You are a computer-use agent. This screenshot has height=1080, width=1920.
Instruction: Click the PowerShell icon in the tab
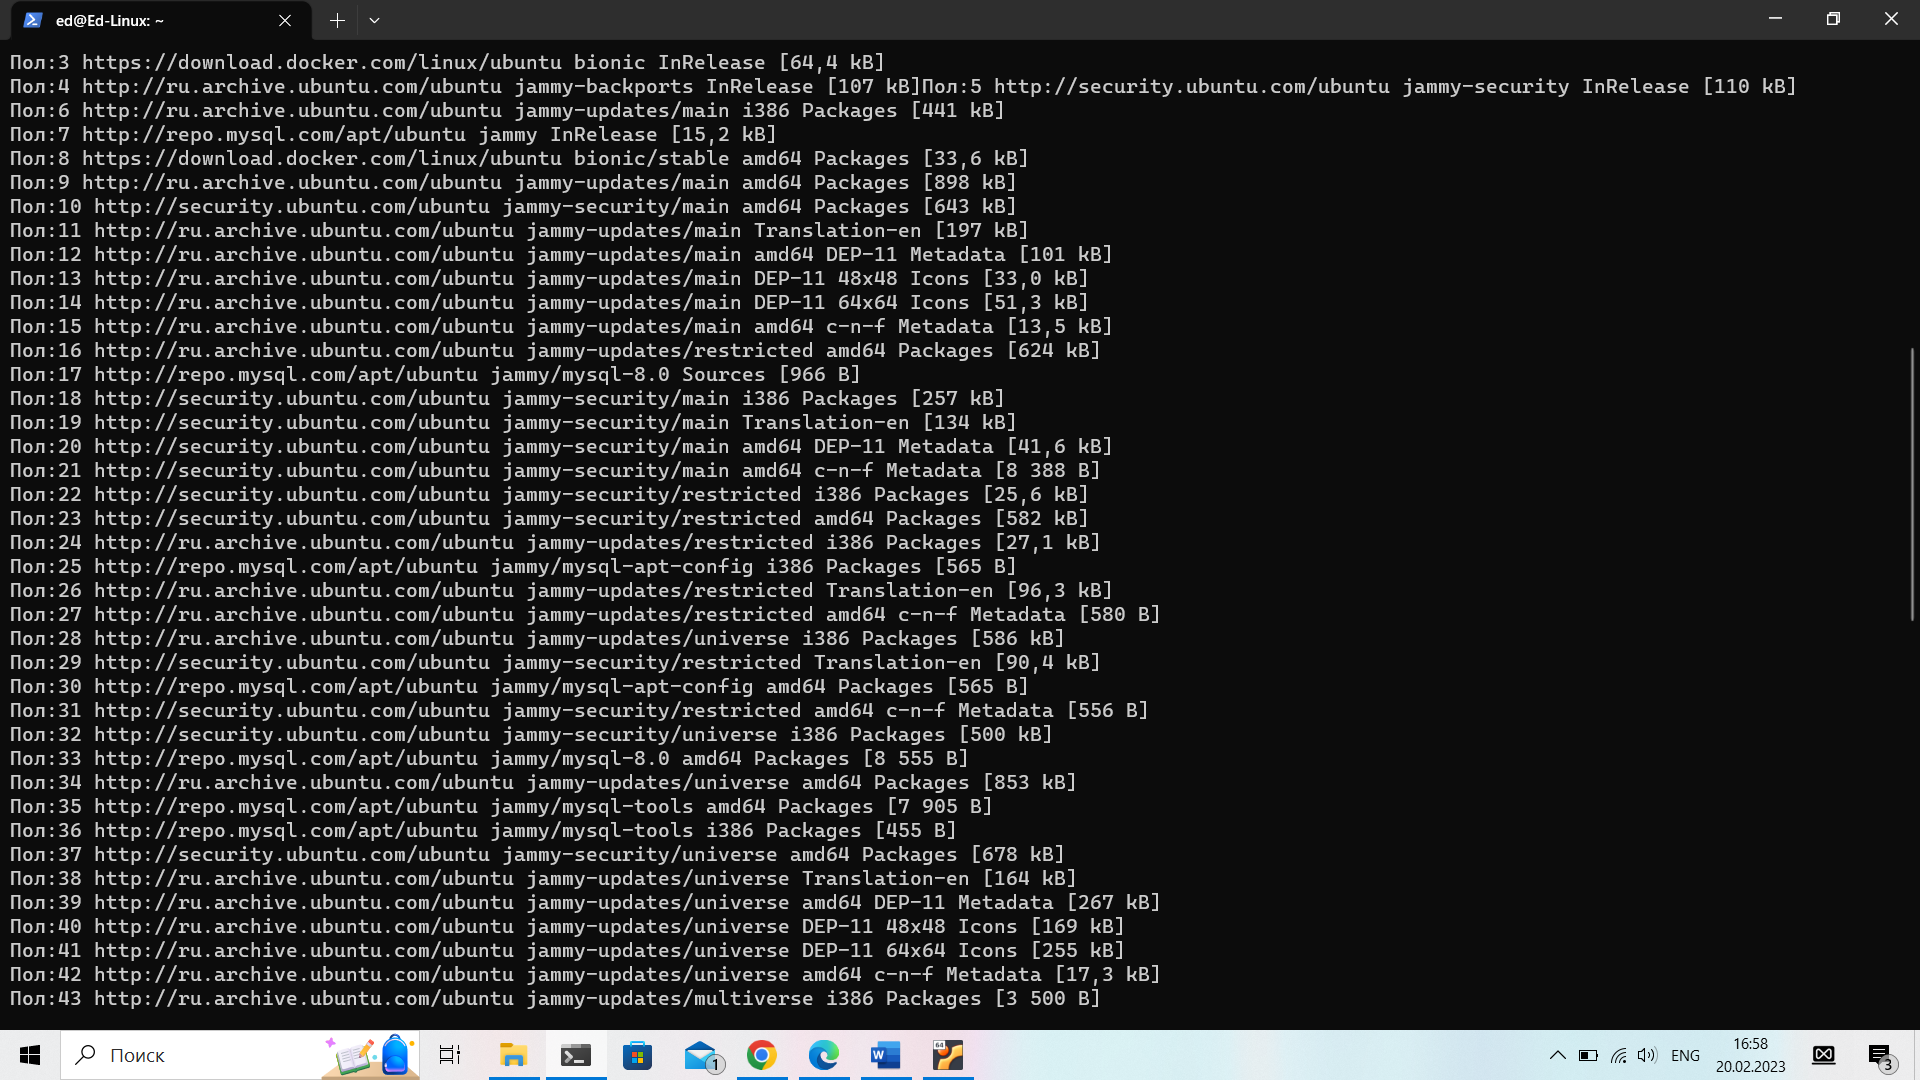tap(32, 20)
